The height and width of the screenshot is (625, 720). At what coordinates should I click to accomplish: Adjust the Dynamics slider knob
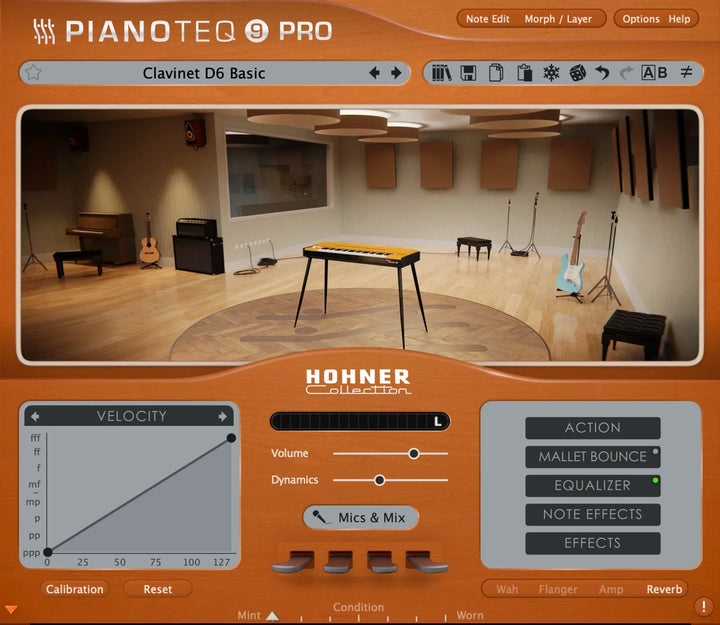379,480
